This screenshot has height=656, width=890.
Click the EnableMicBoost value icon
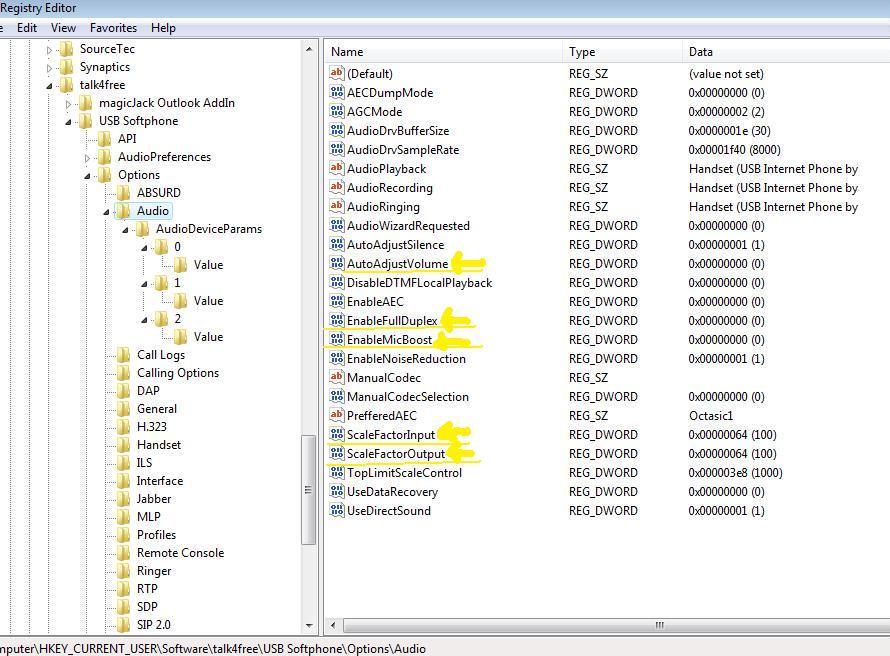pyautogui.click(x=337, y=339)
